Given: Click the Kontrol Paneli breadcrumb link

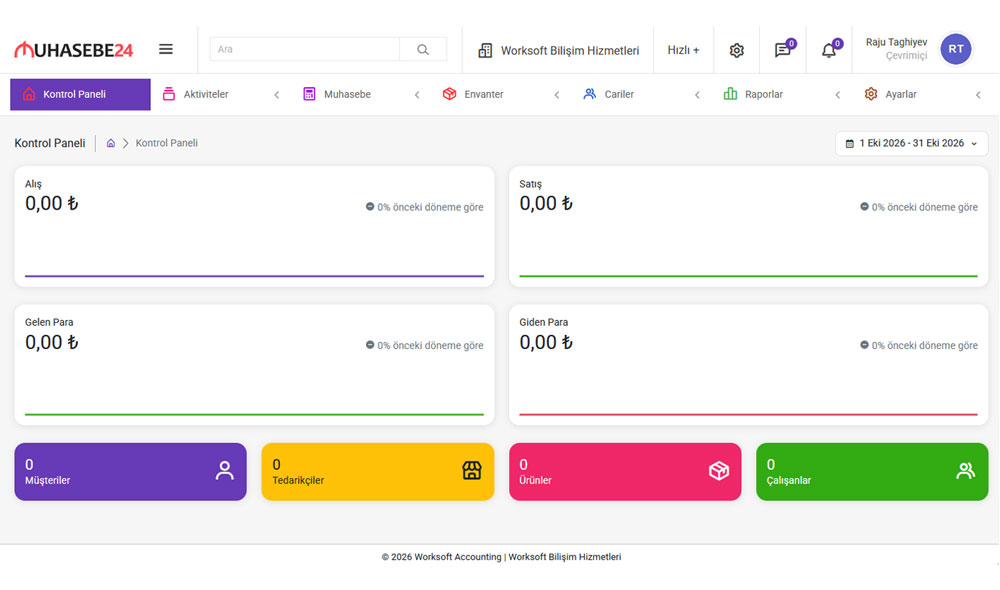Looking at the screenshot, I should coord(166,143).
